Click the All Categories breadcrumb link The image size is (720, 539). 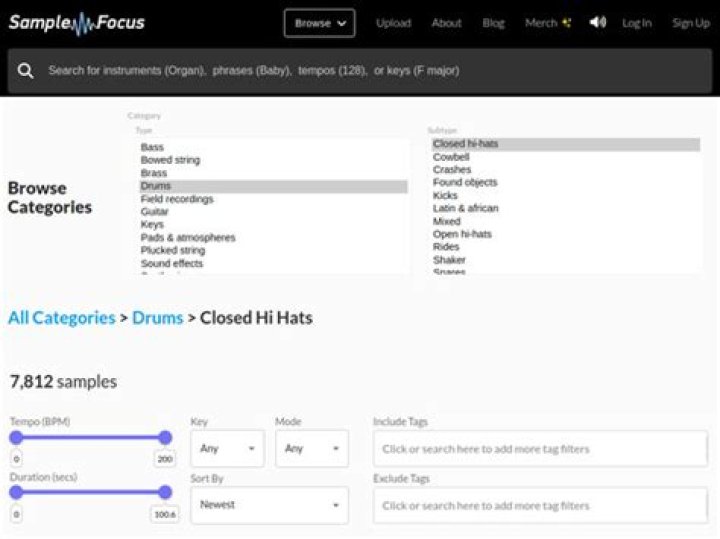click(62, 318)
